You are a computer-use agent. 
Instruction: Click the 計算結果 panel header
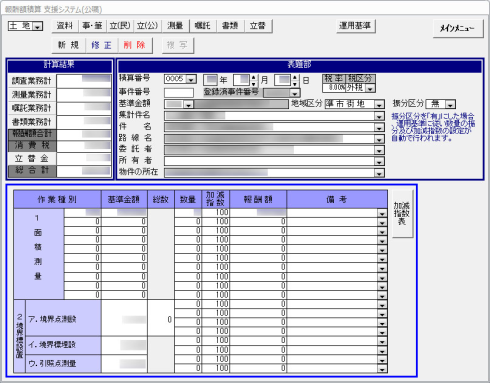tap(59, 65)
